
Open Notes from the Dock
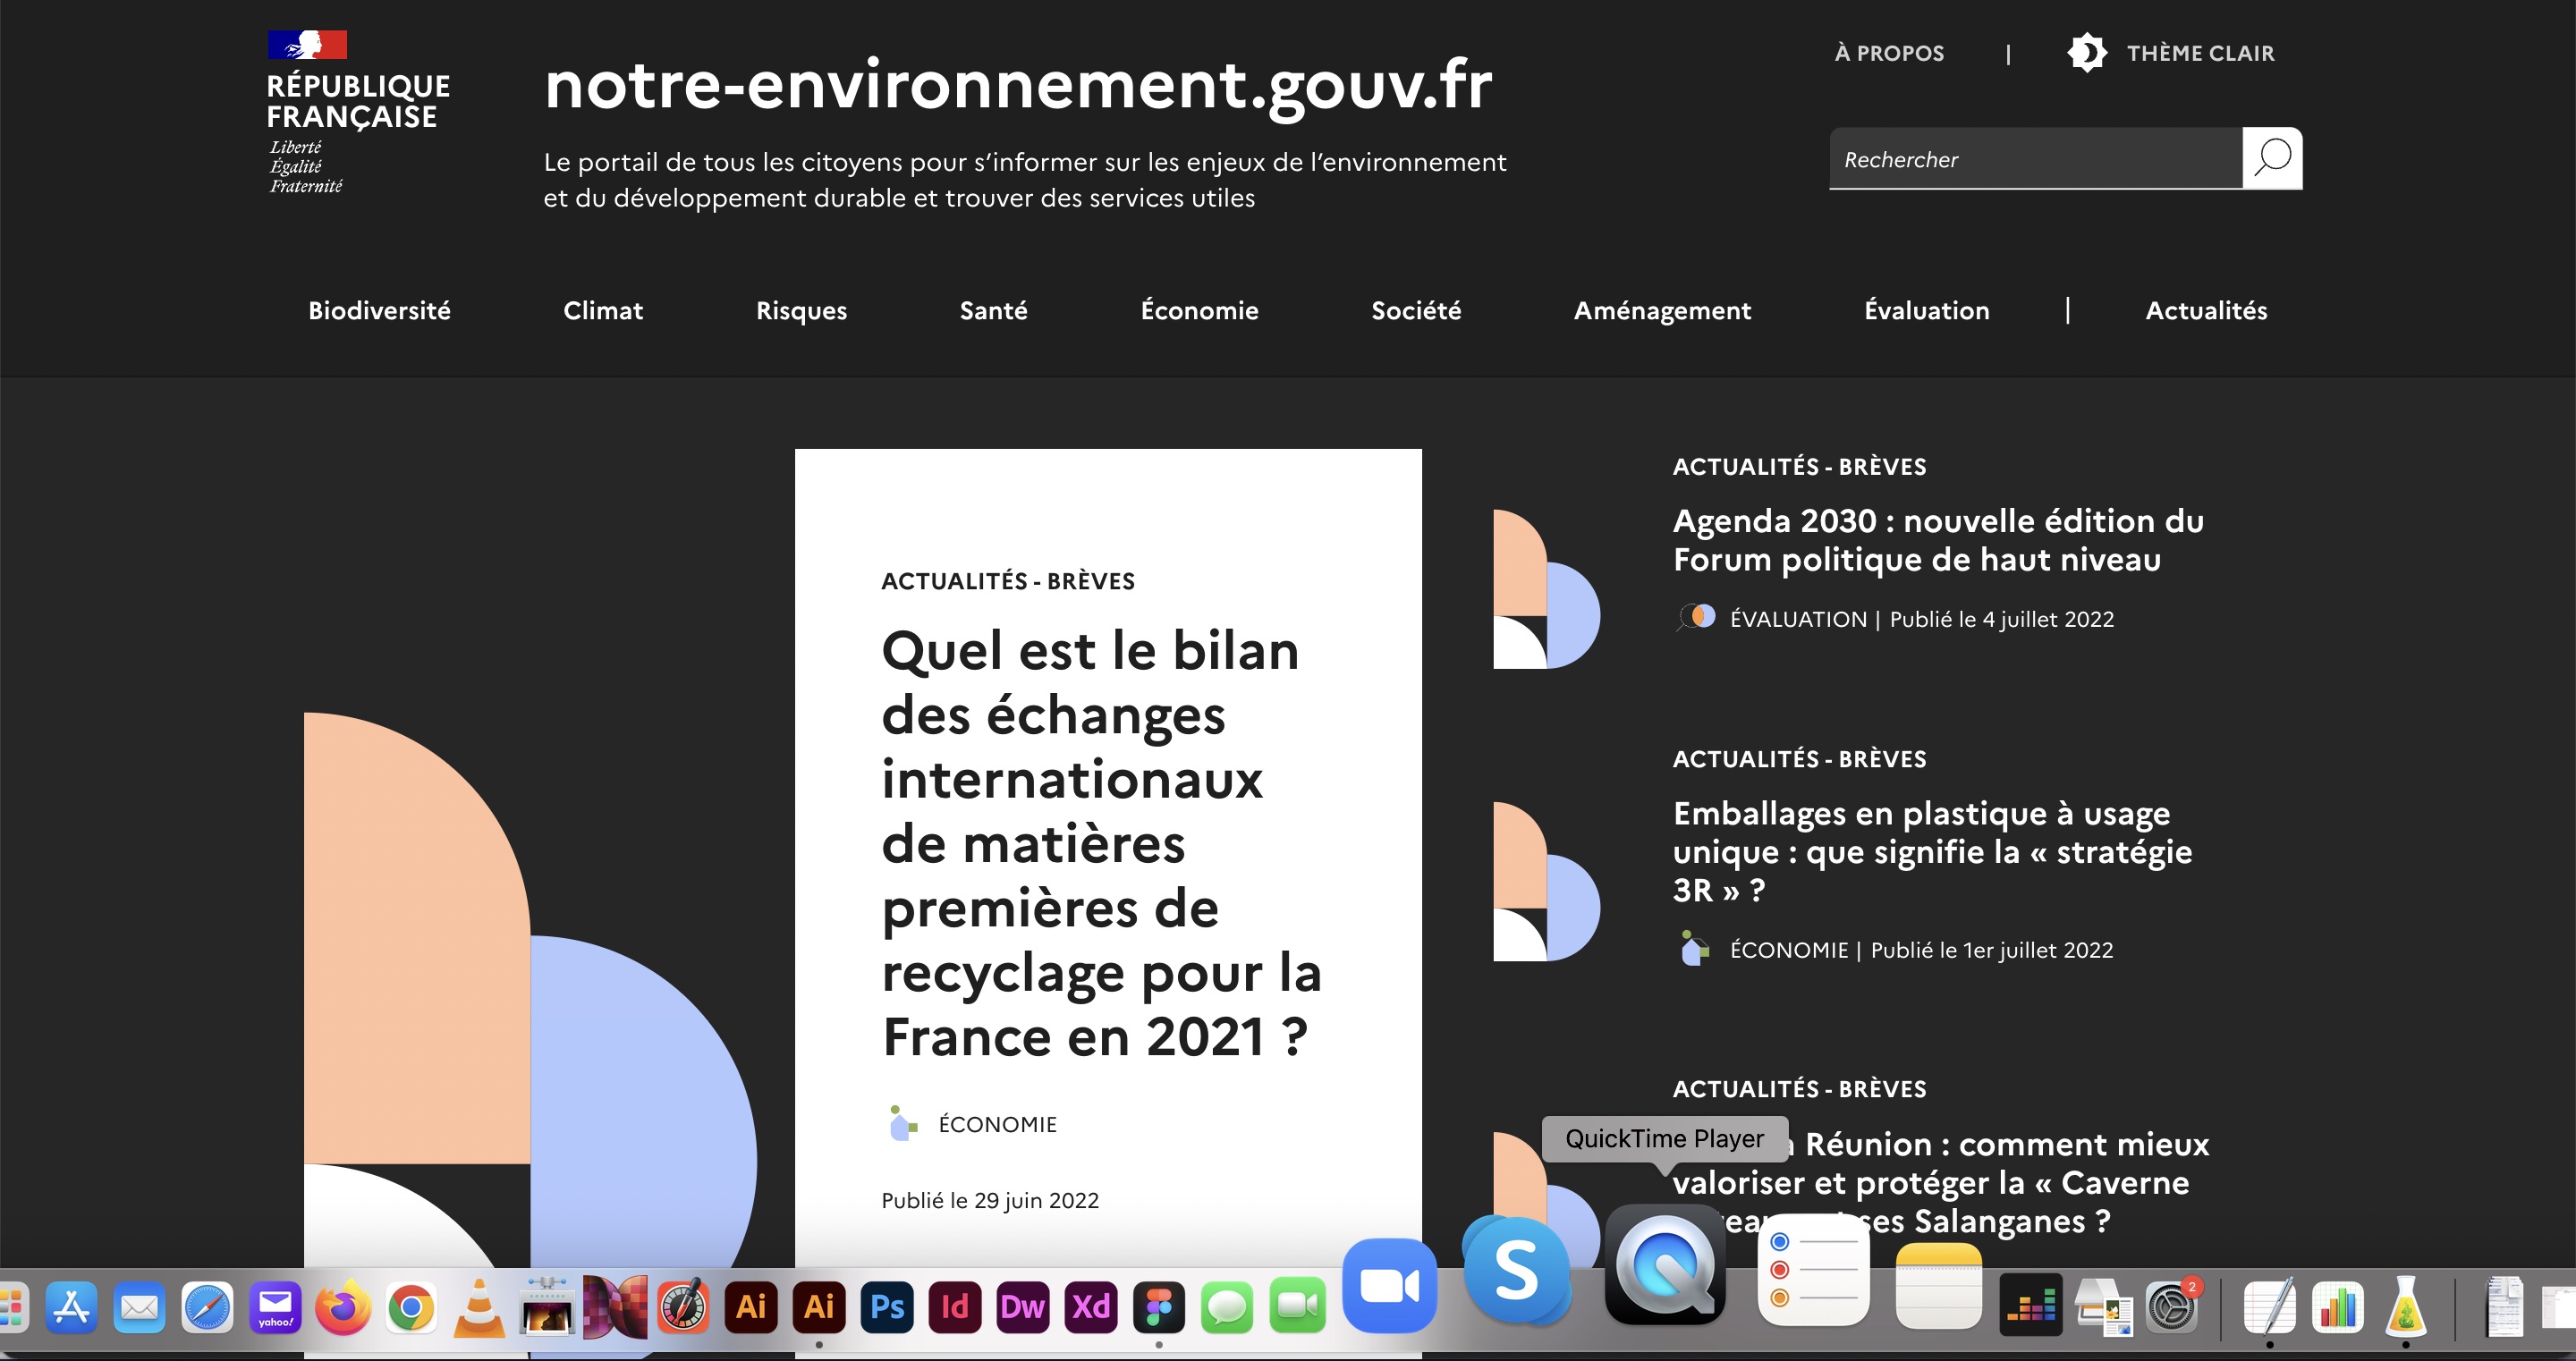coord(1938,1286)
